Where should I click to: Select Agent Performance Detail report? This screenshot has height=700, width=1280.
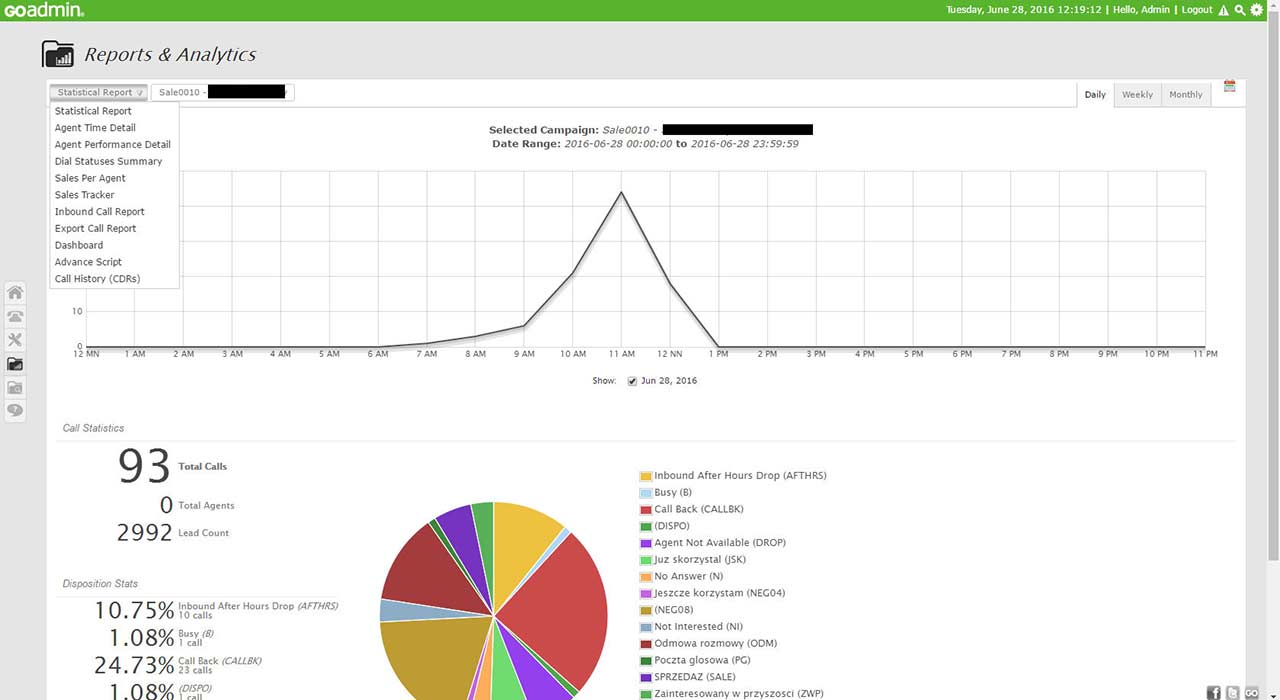(x=113, y=145)
